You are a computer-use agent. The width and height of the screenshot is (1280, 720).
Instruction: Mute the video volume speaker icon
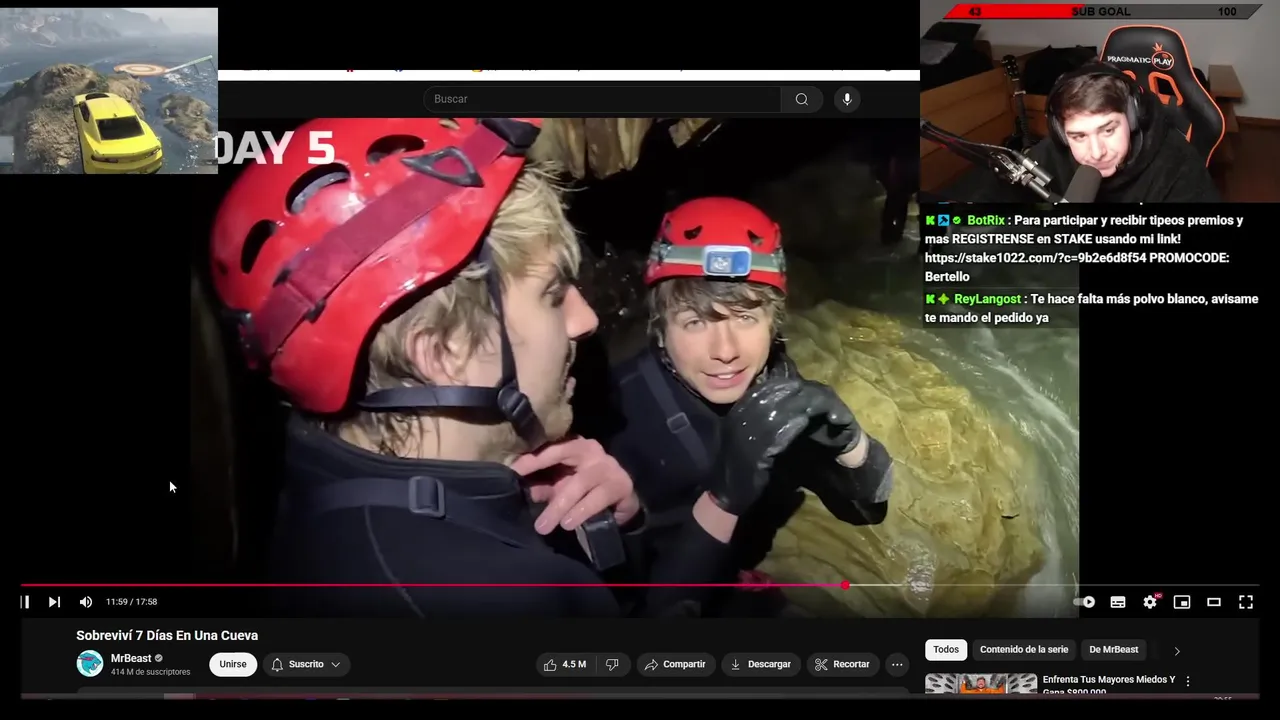pos(86,602)
